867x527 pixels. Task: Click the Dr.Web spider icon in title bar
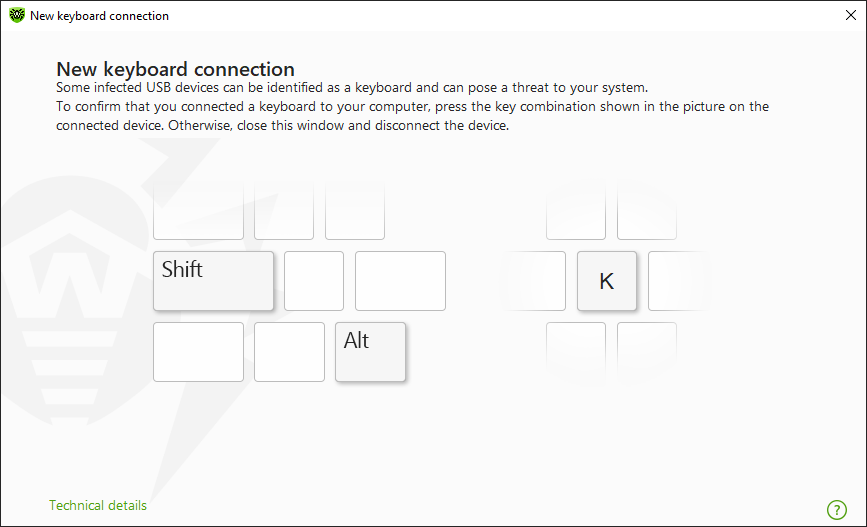(x=17, y=15)
